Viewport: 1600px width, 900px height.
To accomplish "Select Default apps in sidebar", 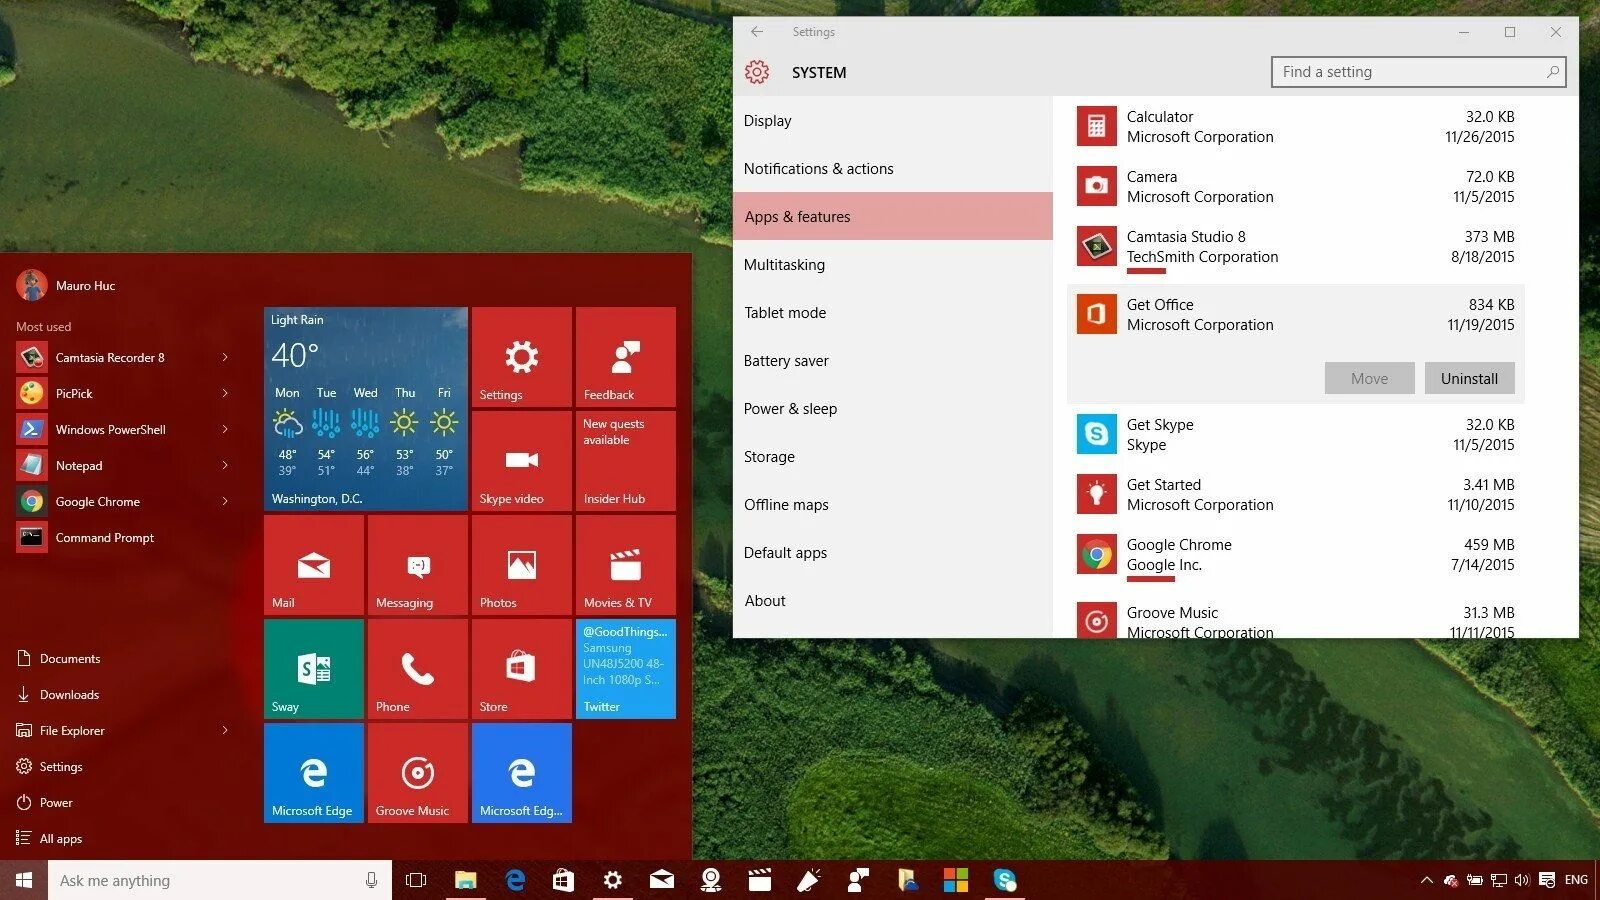I will pos(892,552).
